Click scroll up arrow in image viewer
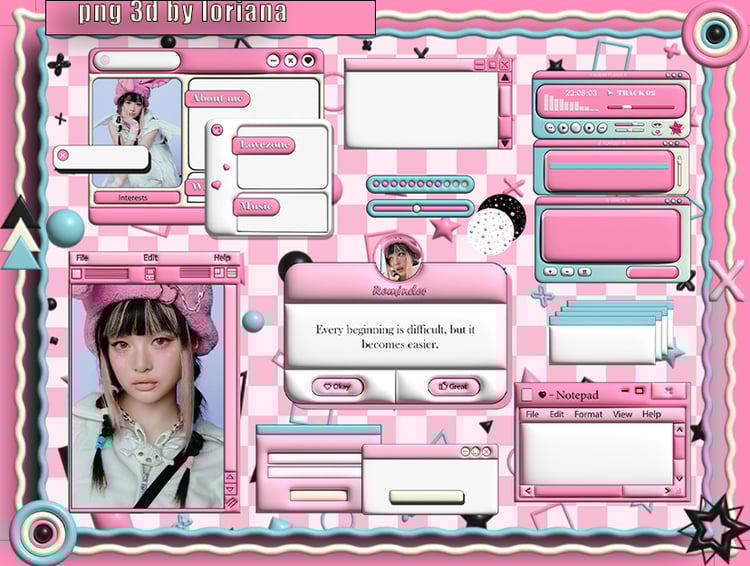This screenshot has width=750, height=566. pyautogui.click(x=231, y=477)
